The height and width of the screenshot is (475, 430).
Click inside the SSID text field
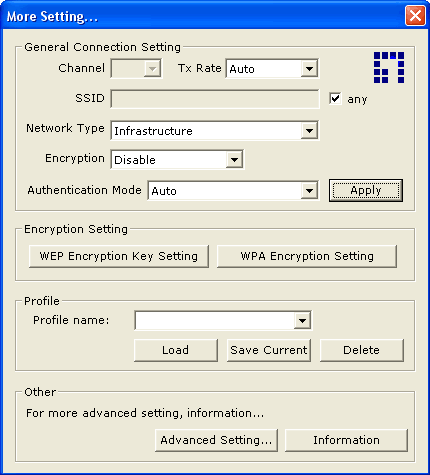(215, 99)
